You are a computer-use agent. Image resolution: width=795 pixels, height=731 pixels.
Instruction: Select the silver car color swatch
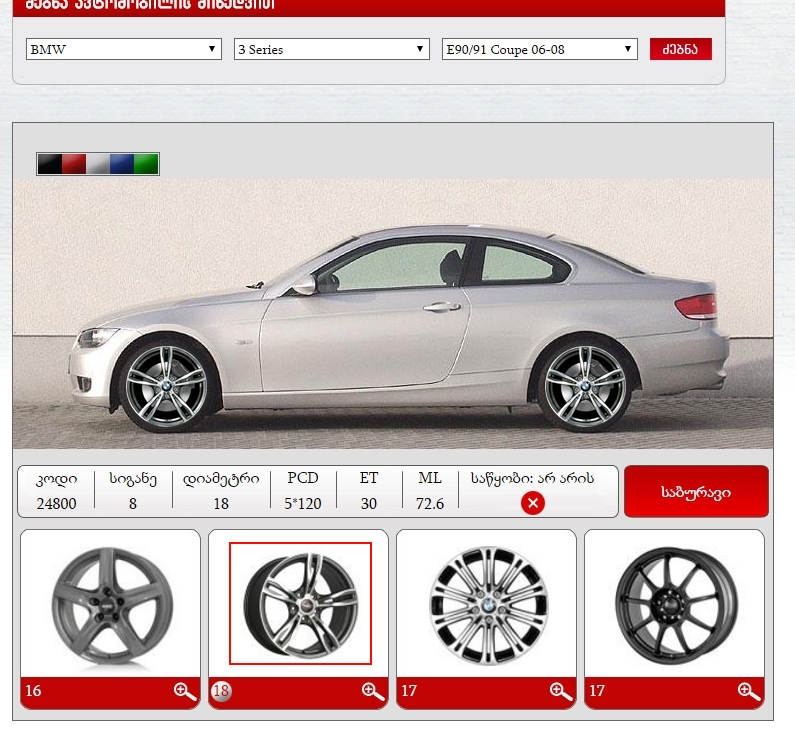tap(98, 164)
